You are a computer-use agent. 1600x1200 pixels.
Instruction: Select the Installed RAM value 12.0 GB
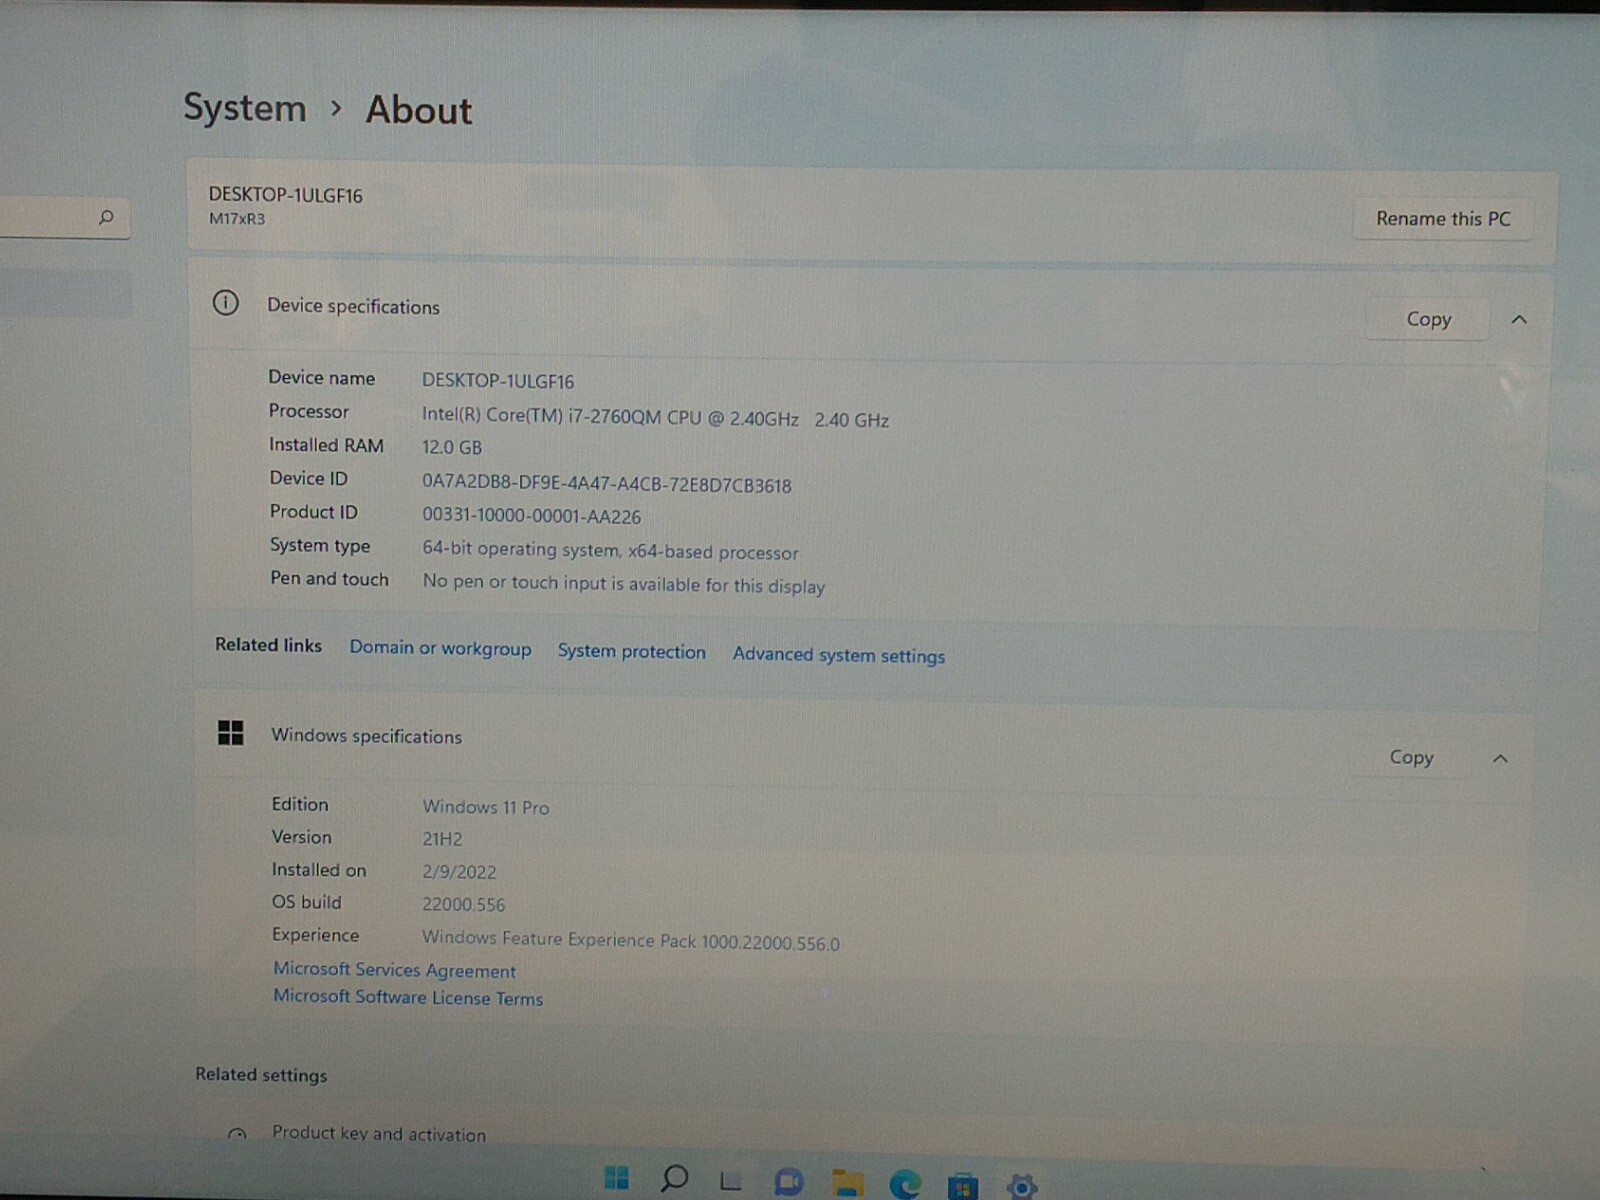coord(451,447)
